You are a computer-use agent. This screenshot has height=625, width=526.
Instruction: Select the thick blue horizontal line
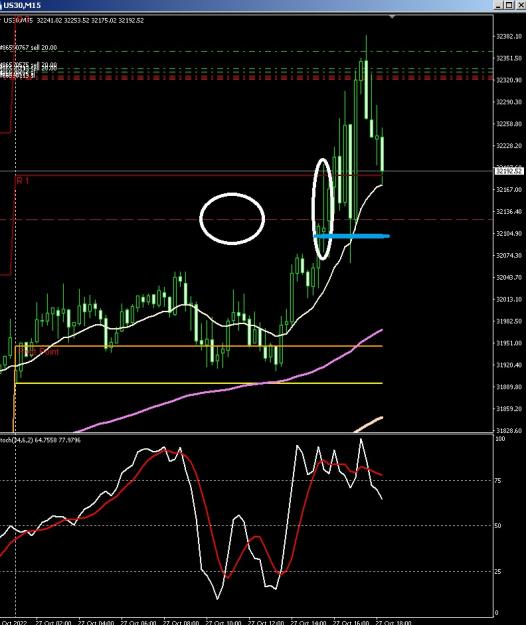(351, 236)
